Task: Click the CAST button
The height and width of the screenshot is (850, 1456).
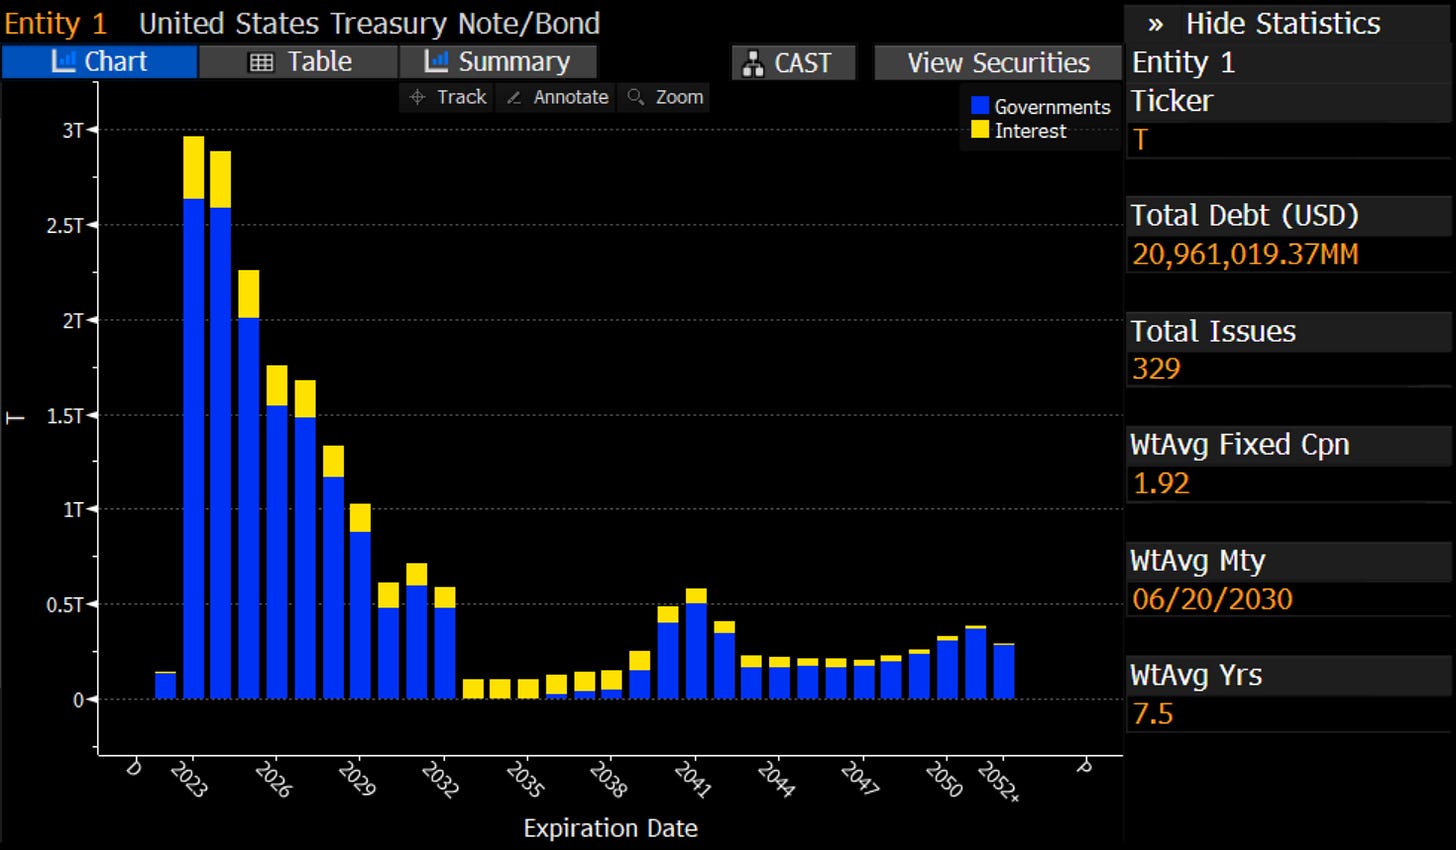Action: [x=793, y=63]
